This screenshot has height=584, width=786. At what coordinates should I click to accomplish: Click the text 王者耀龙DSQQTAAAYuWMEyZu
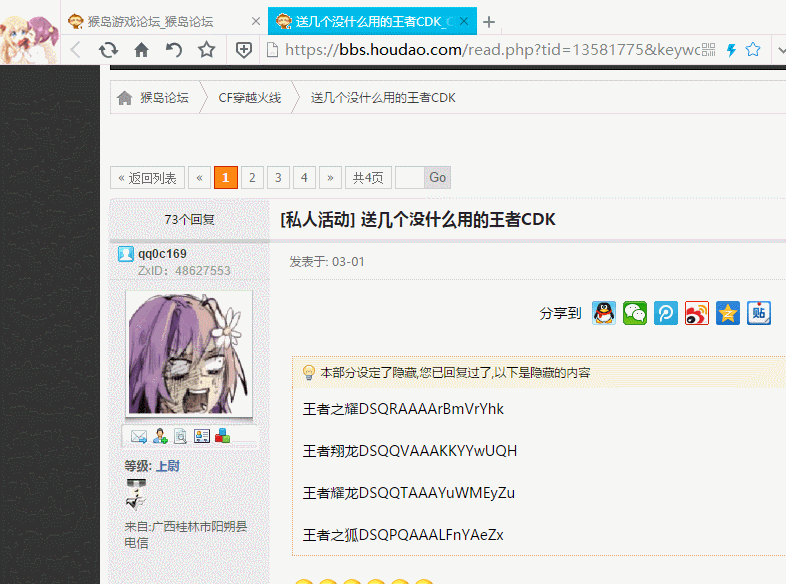point(409,493)
